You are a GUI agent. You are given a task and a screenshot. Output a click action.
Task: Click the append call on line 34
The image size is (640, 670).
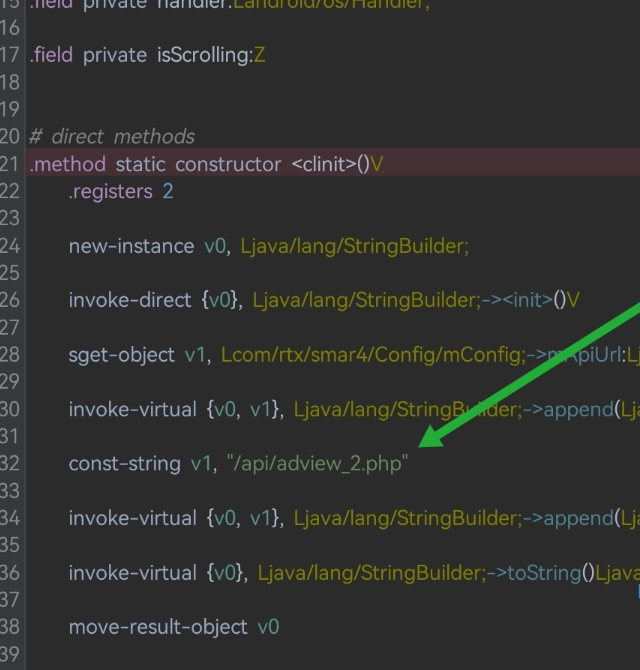point(580,518)
